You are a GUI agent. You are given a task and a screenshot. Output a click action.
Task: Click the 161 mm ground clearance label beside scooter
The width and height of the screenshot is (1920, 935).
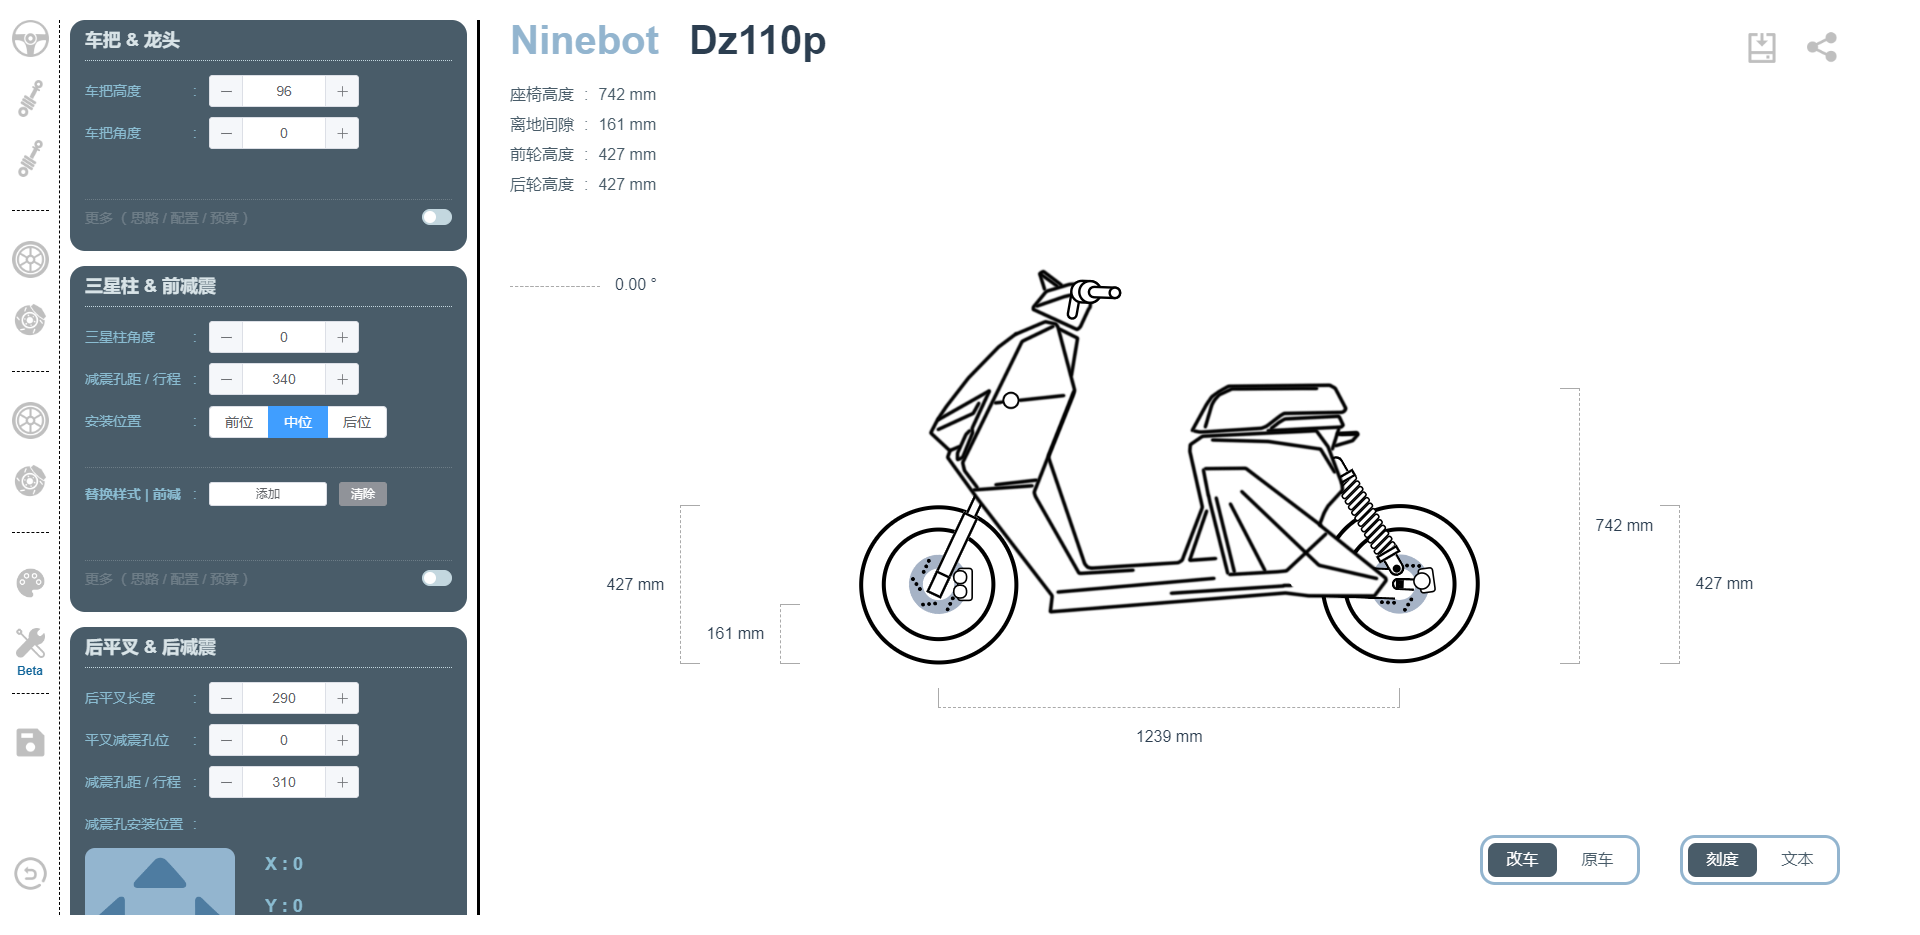(x=735, y=633)
